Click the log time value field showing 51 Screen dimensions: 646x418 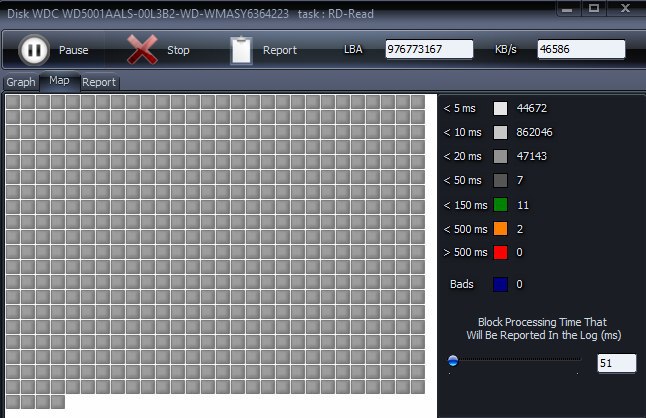(616, 363)
